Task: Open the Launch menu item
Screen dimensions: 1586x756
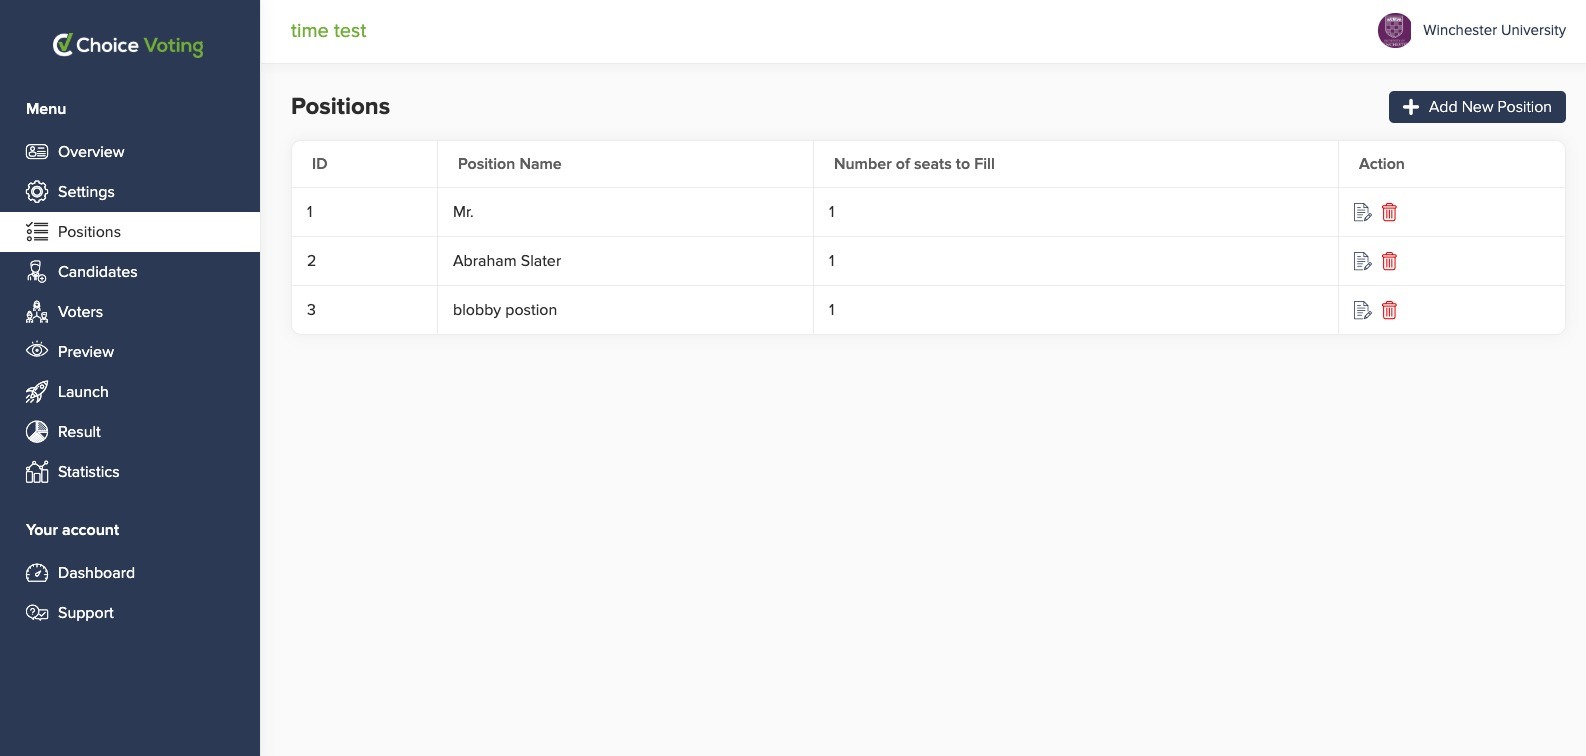Action: point(130,392)
